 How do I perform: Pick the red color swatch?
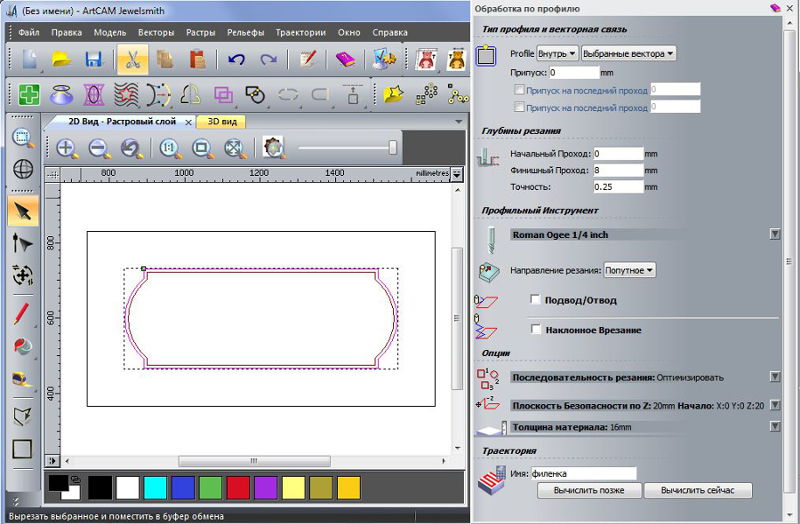(x=238, y=488)
